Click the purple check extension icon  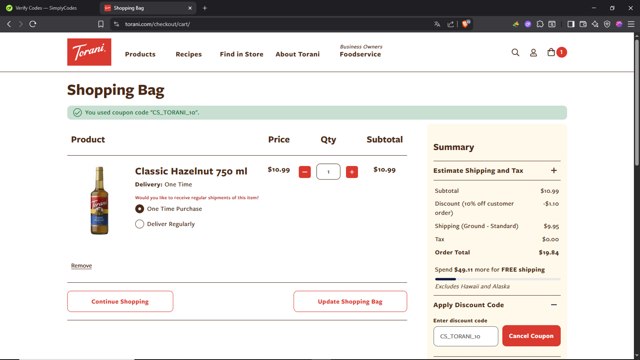pos(528,24)
